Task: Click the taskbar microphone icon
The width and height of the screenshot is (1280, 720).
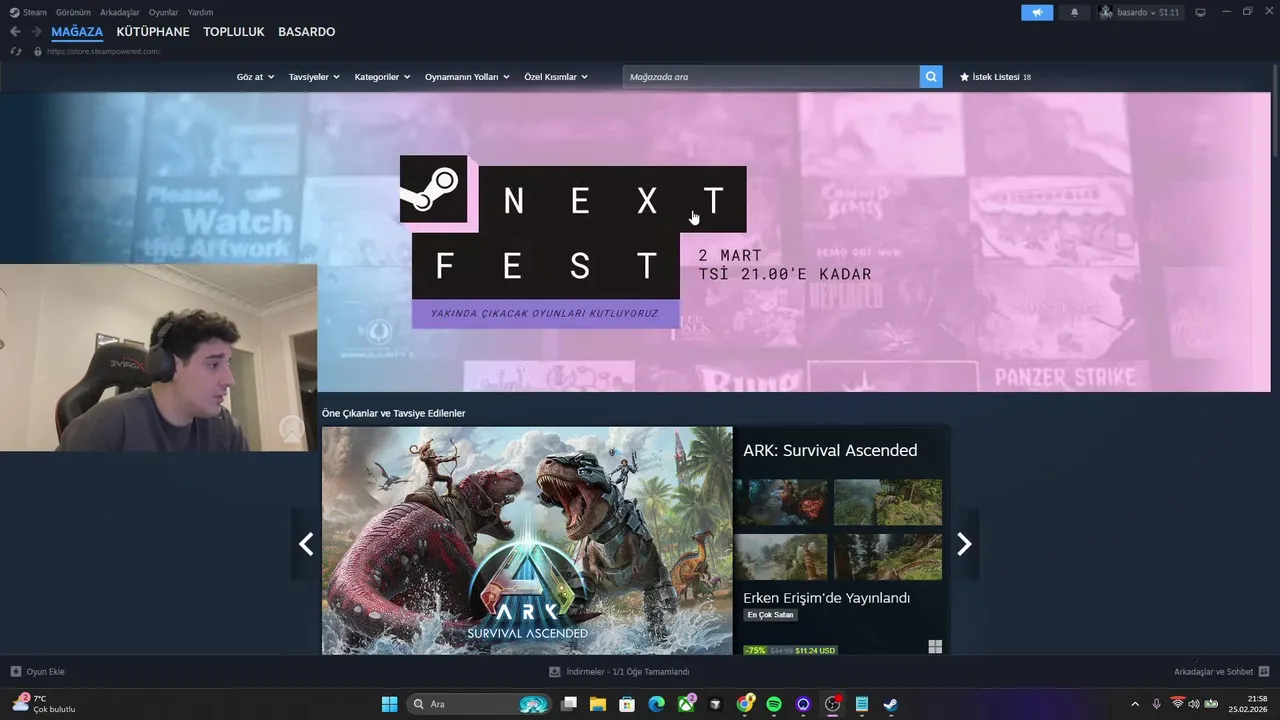Action: (1156, 704)
